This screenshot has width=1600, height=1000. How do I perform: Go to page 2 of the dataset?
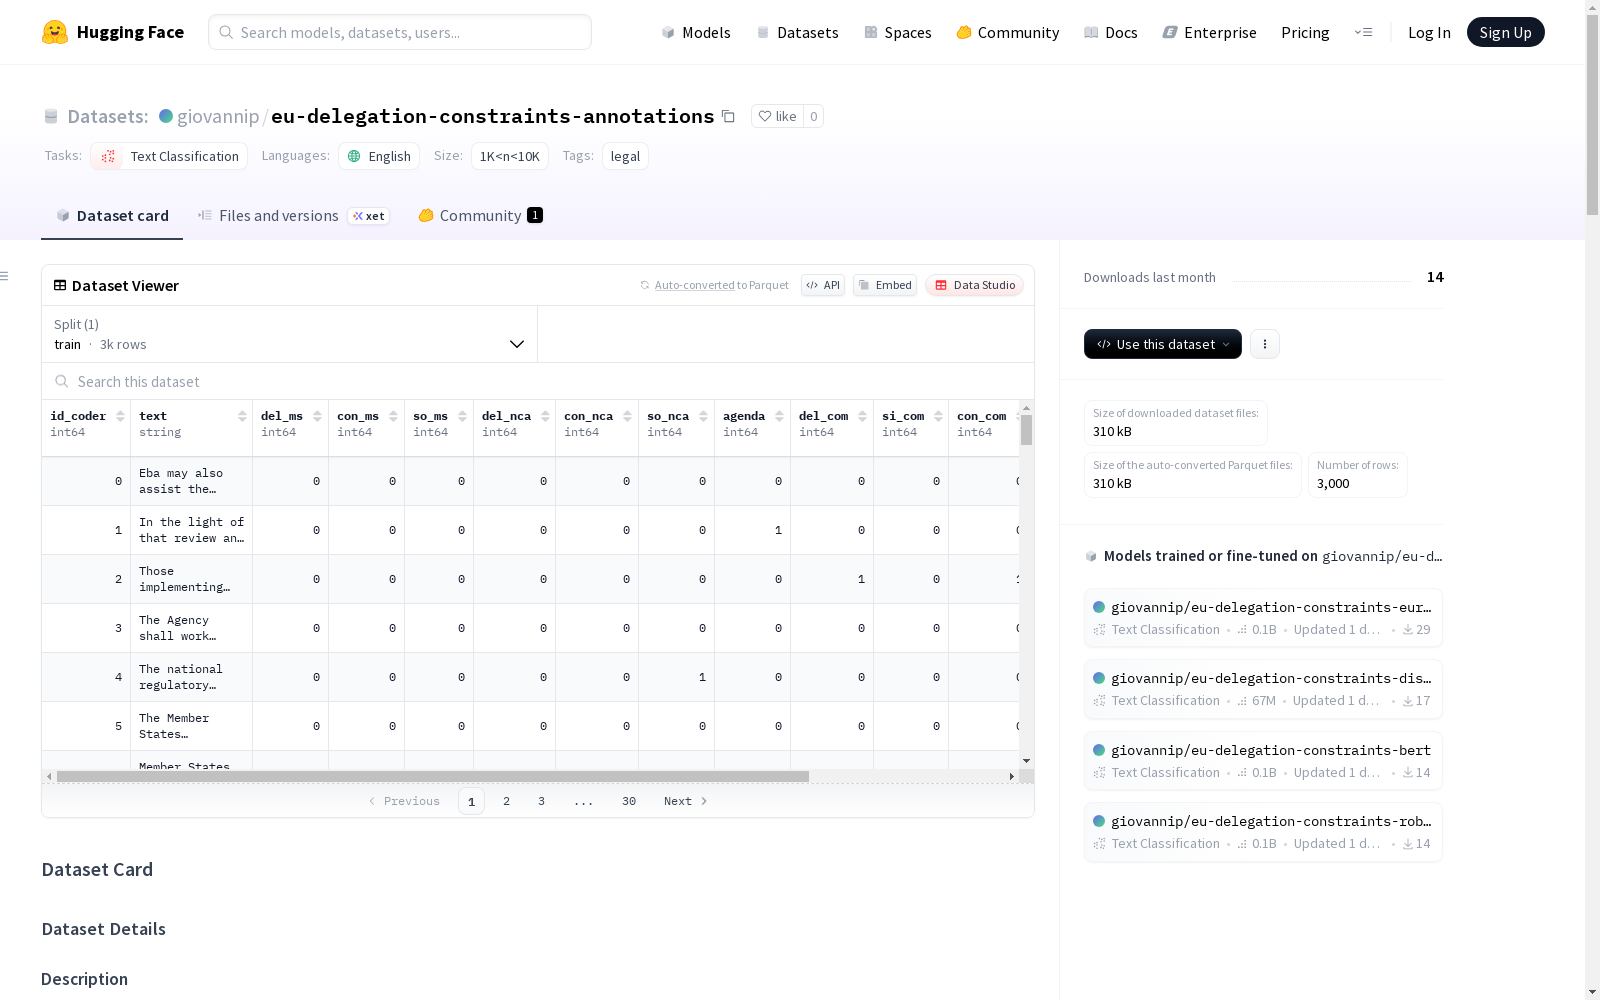coord(507,801)
